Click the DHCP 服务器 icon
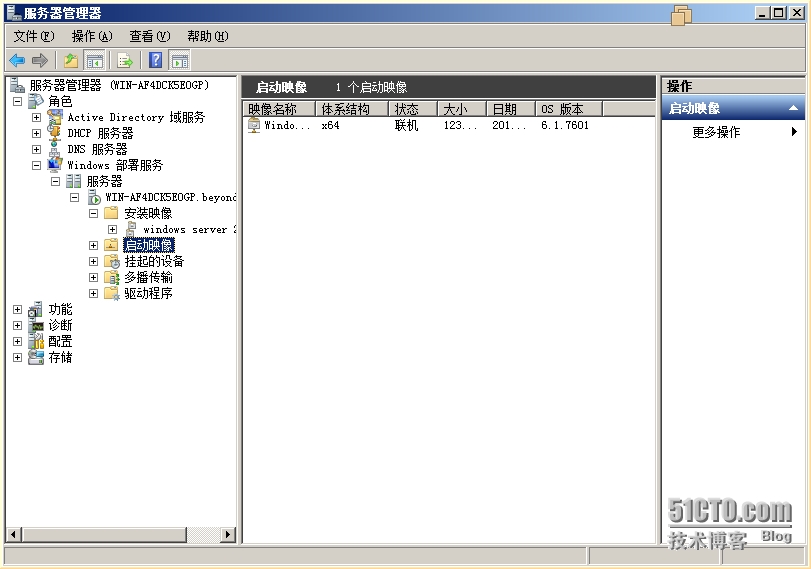 click(54, 133)
